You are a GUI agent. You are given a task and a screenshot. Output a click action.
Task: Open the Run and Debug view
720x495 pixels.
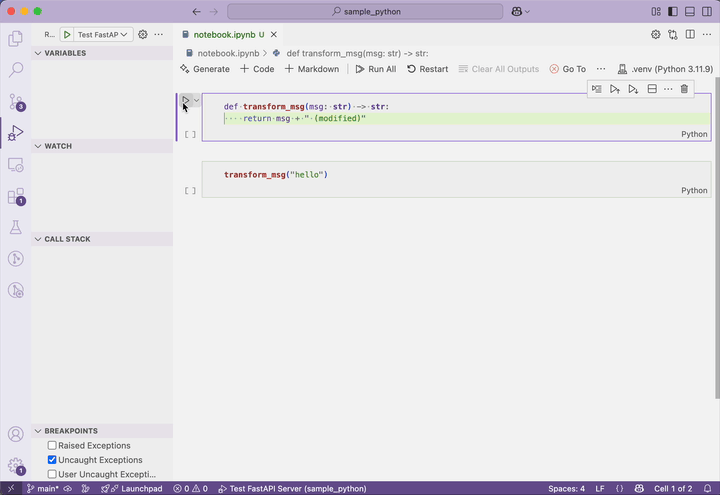pos(16,133)
